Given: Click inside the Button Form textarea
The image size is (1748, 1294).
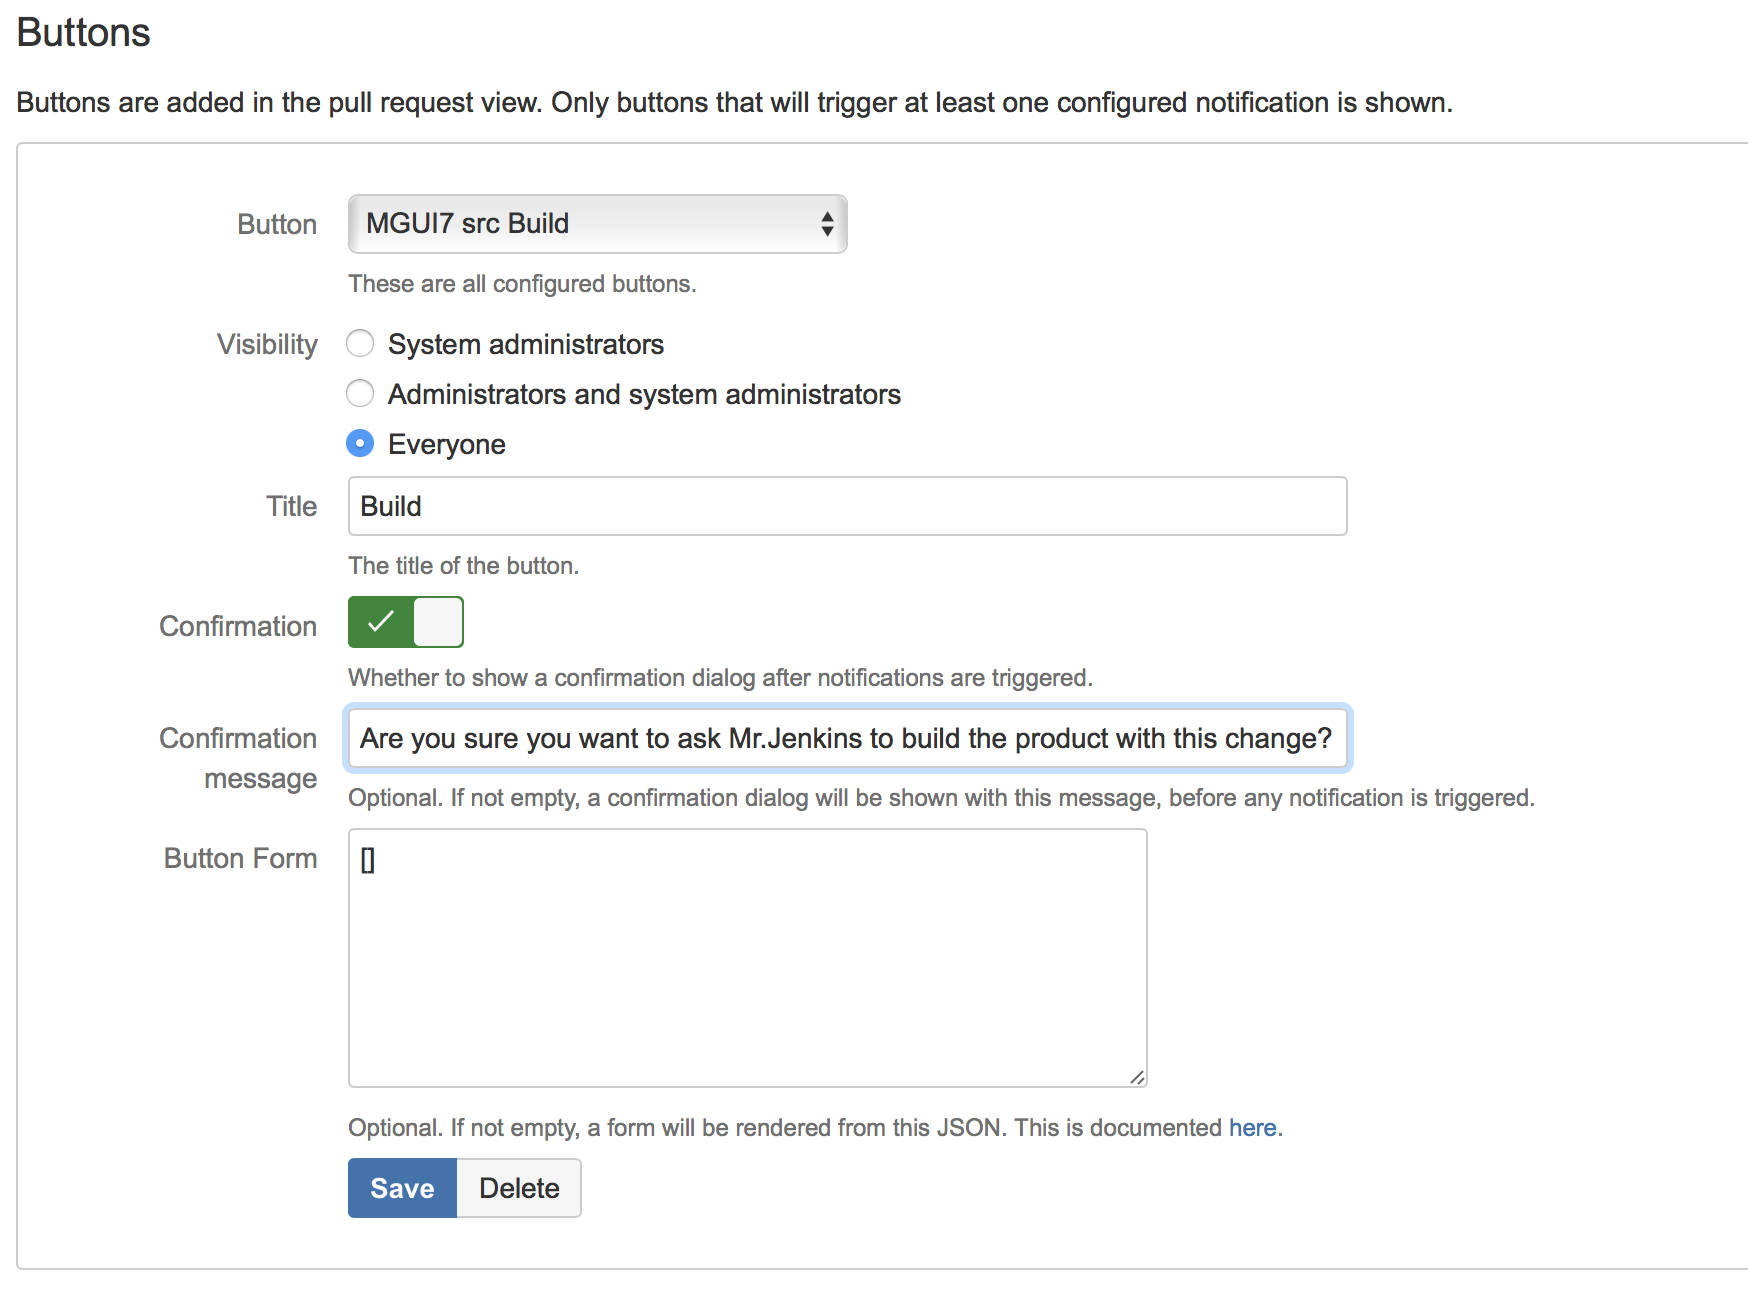Looking at the screenshot, I should (x=747, y=958).
